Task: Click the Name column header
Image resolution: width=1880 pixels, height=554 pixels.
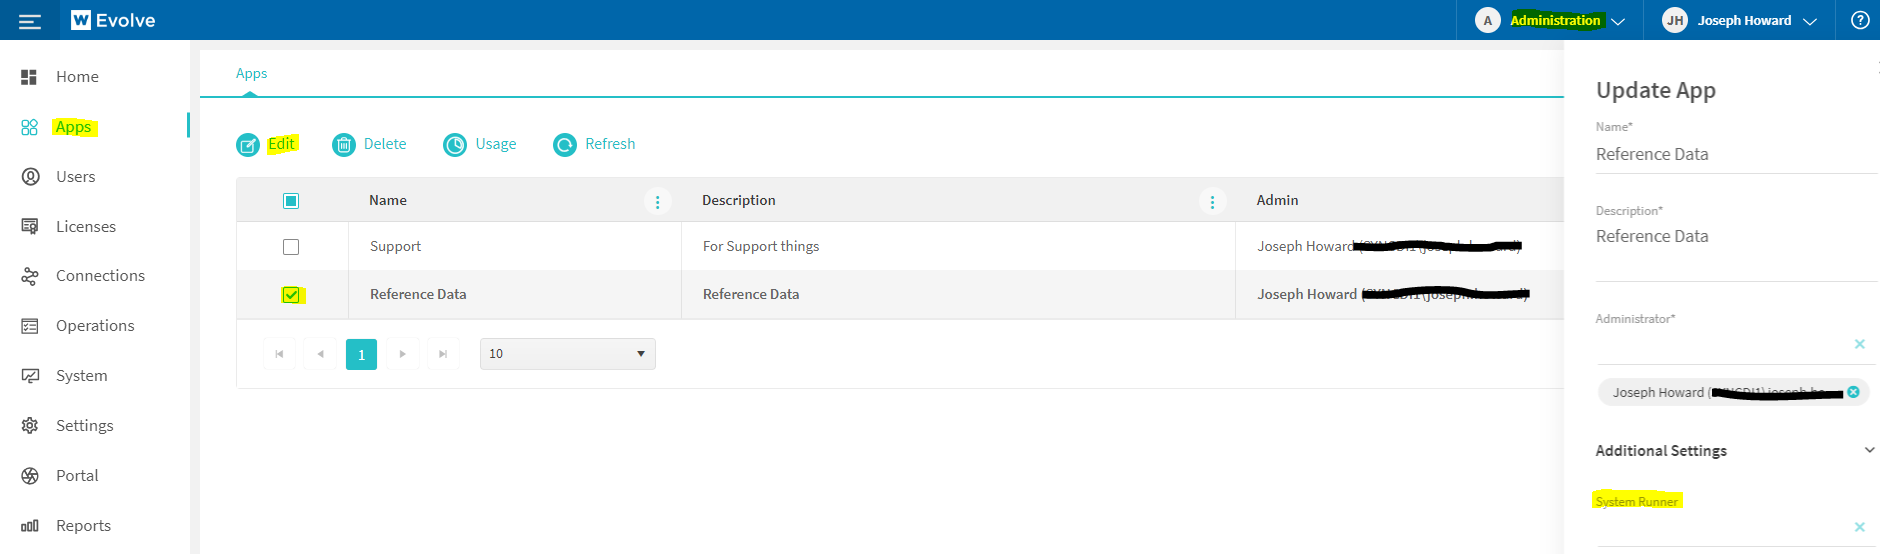Action: [387, 201]
